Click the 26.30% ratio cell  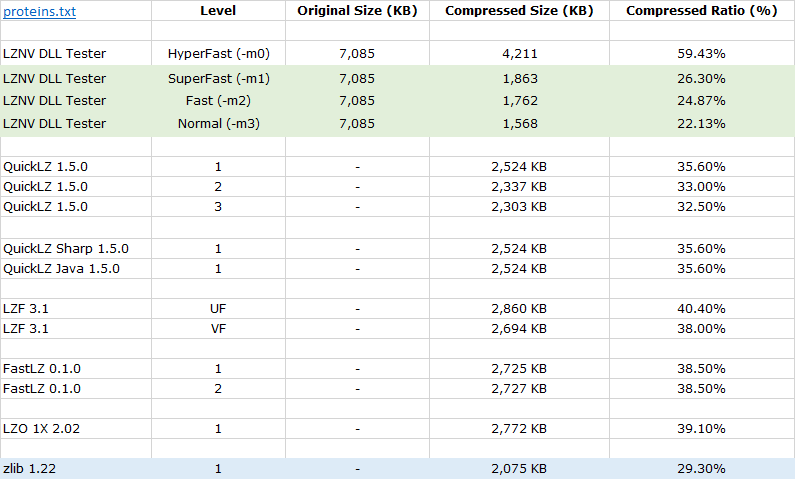coord(702,79)
